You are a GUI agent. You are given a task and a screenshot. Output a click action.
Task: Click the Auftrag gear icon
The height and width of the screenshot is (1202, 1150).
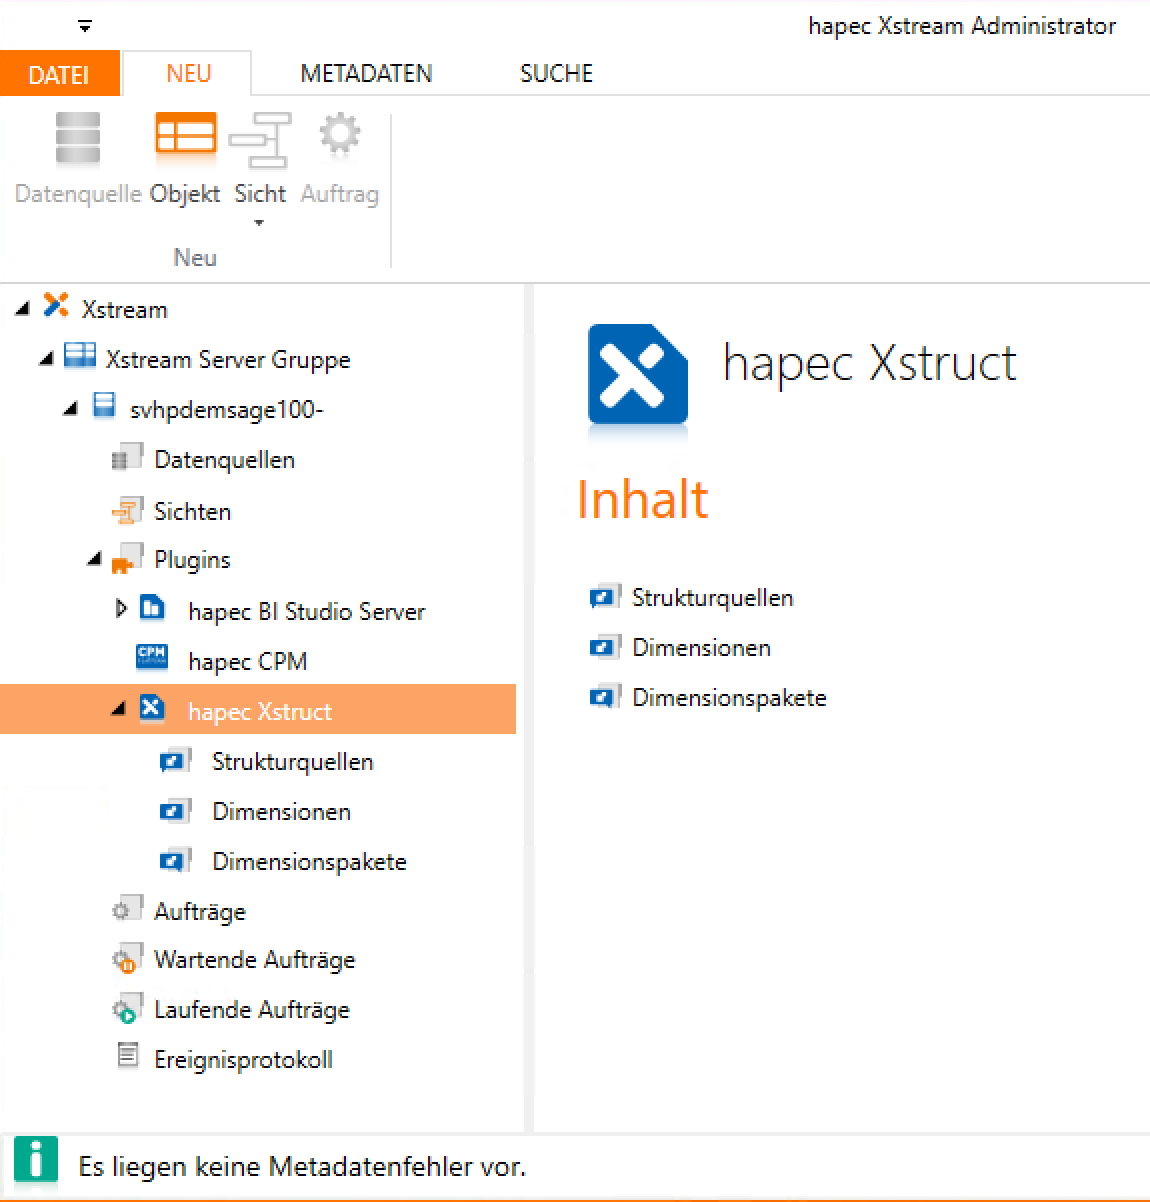tap(339, 135)
